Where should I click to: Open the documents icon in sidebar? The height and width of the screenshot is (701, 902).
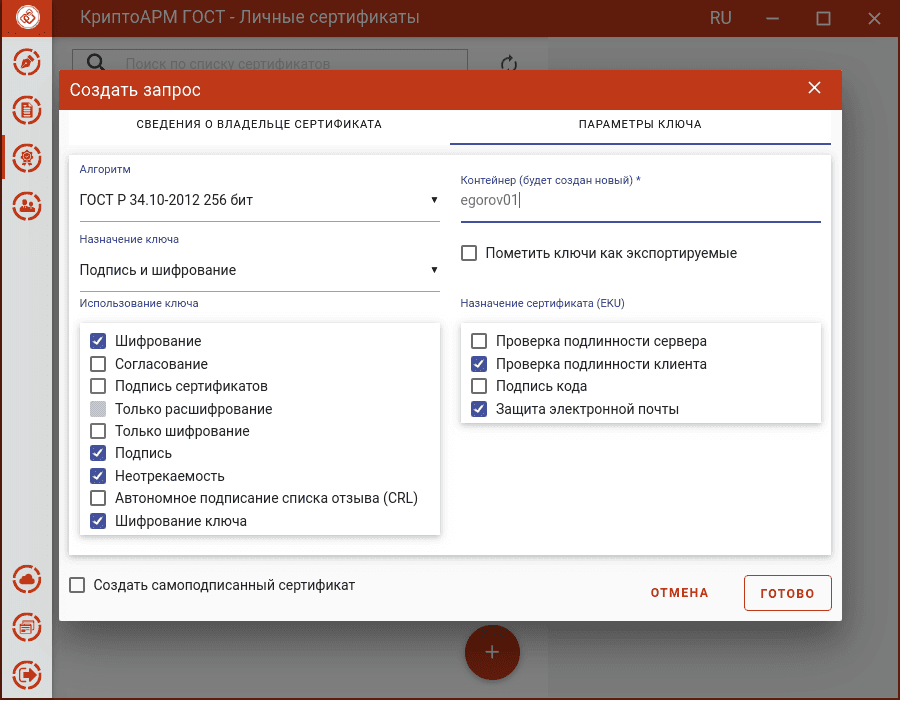click(x=27, y=110)
